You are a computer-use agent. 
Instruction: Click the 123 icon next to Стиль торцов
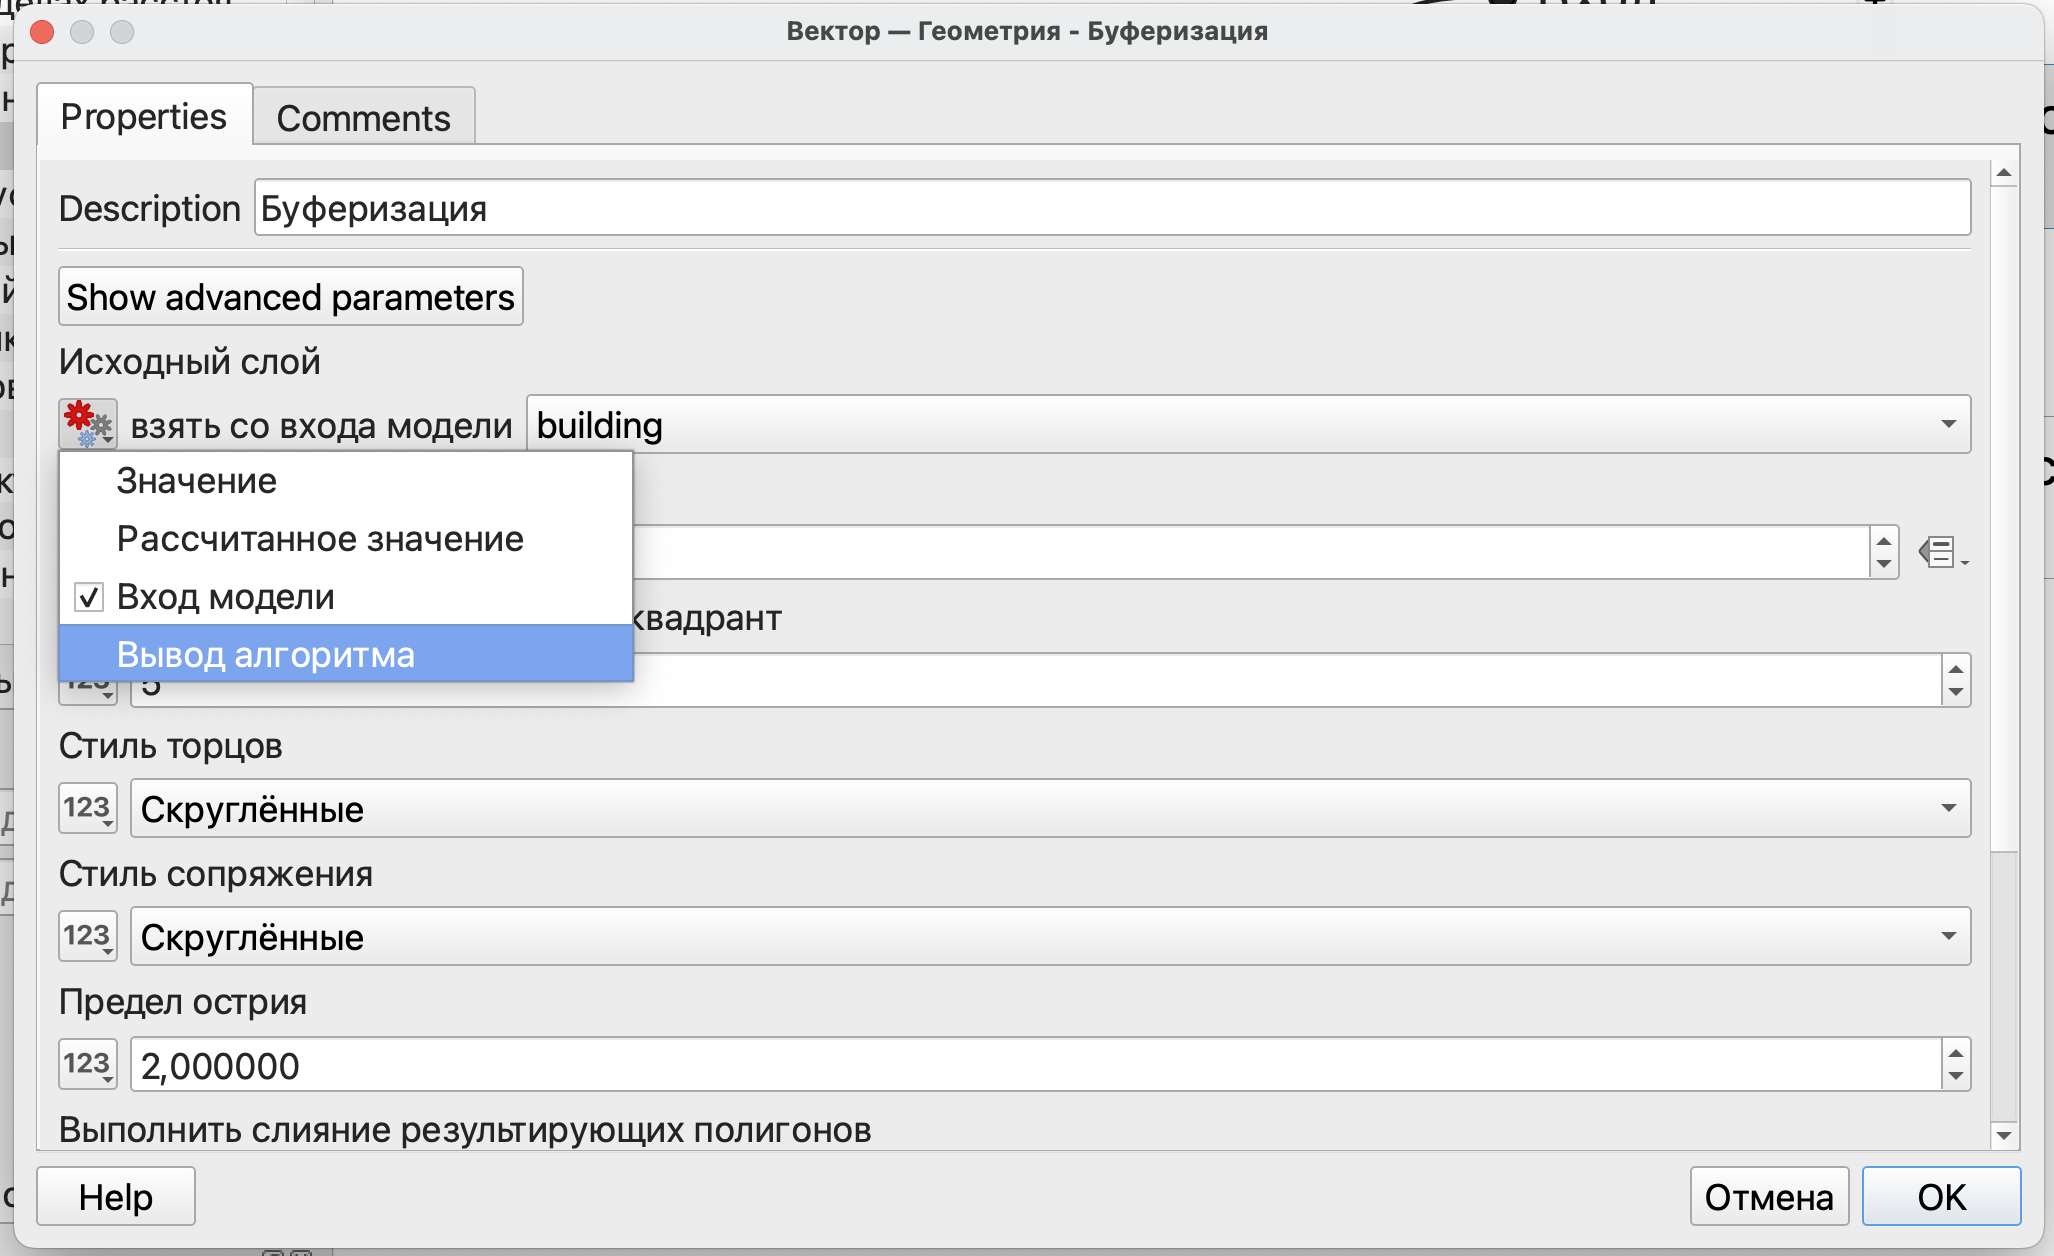coord(88,808)
